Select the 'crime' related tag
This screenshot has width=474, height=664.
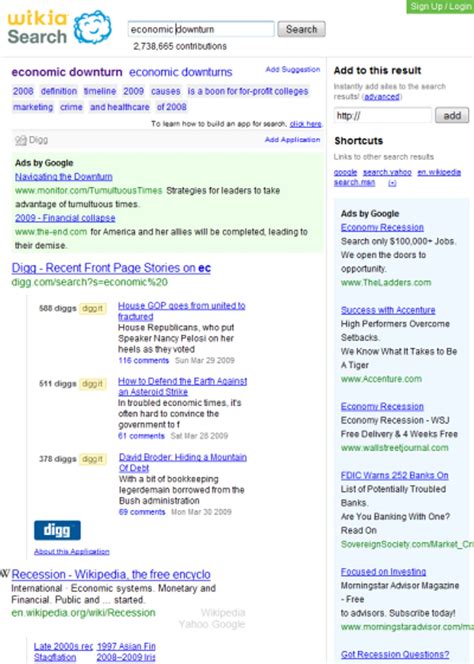pyautogui.click(x=71, y=107)
